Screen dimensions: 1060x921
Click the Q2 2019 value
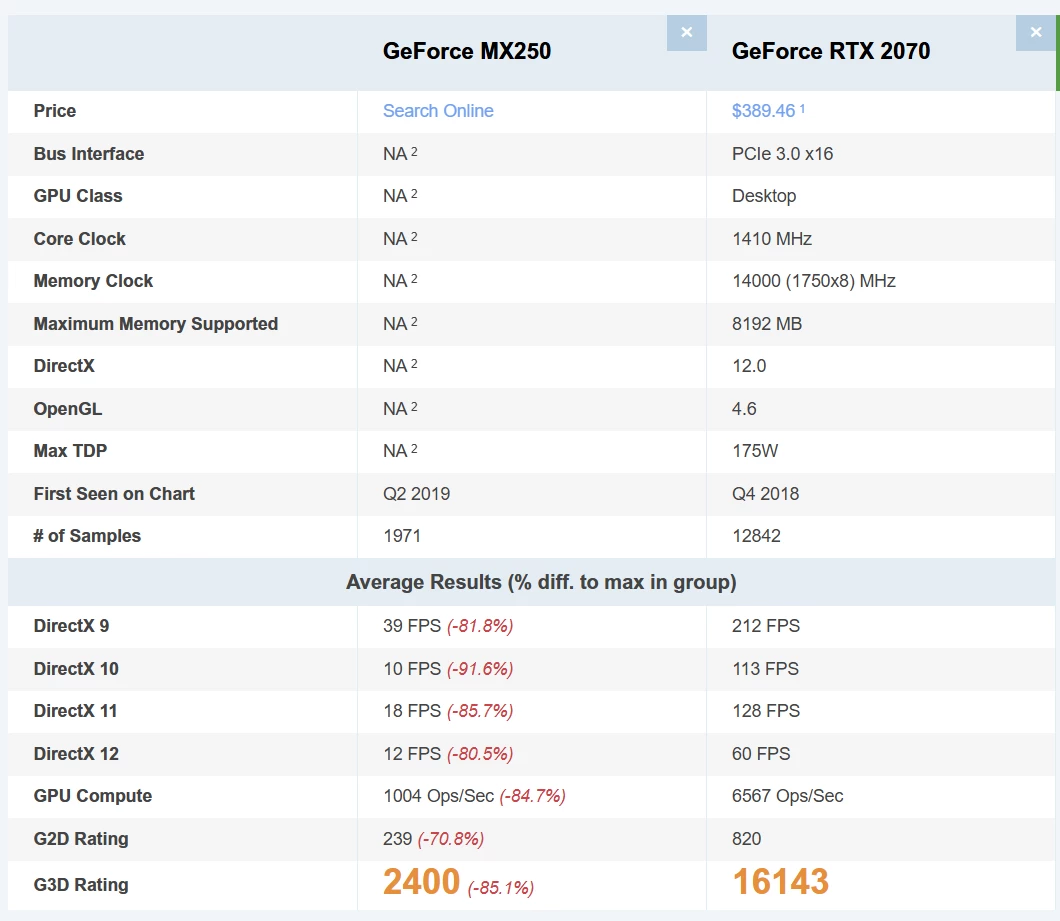[x=416, y=494]
